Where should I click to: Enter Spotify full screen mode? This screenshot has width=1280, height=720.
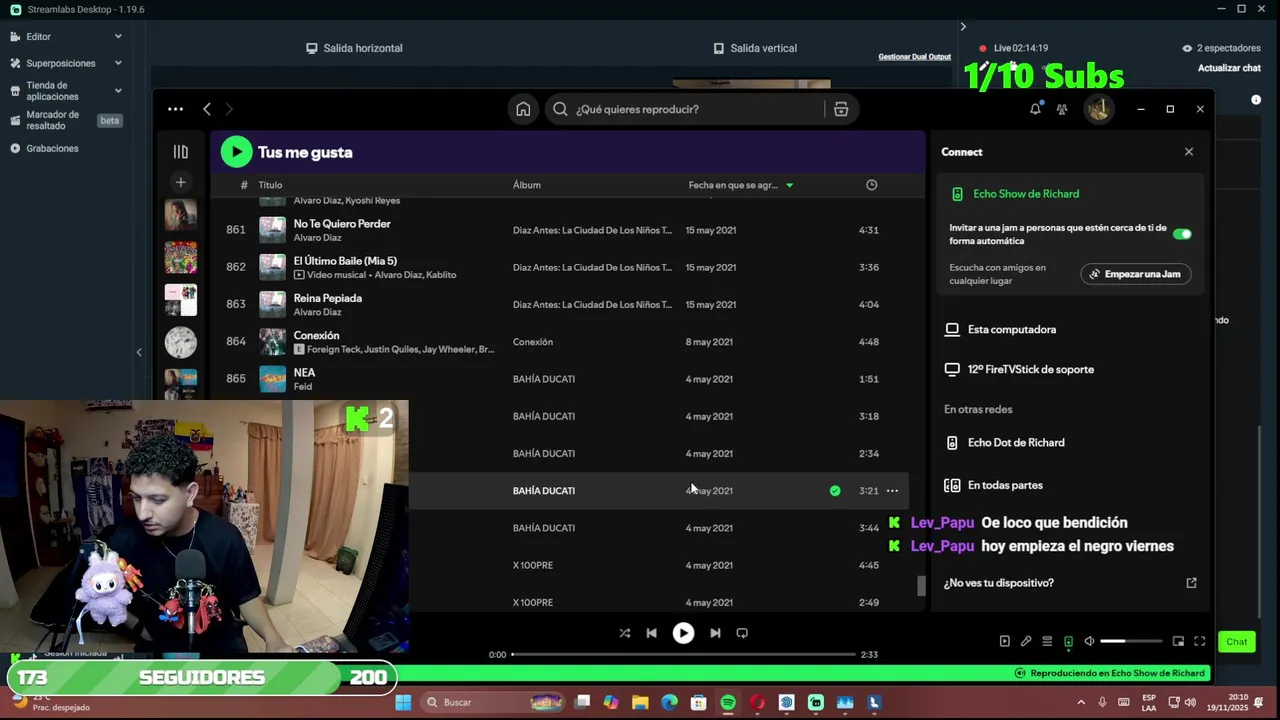click(1200, 641)
